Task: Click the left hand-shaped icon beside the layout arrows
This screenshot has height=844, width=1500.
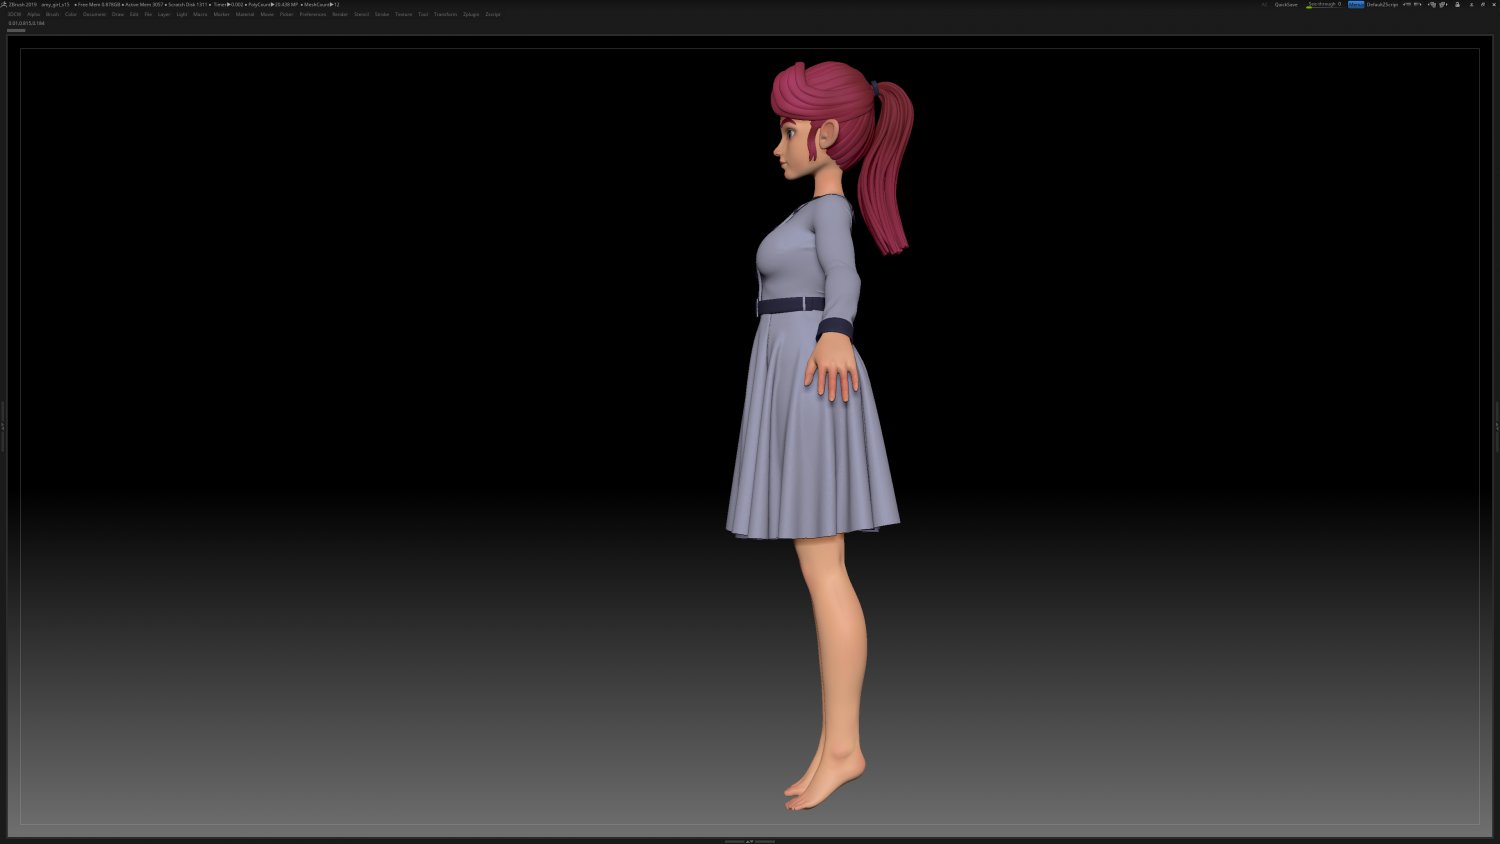Action: (1432, 3)
